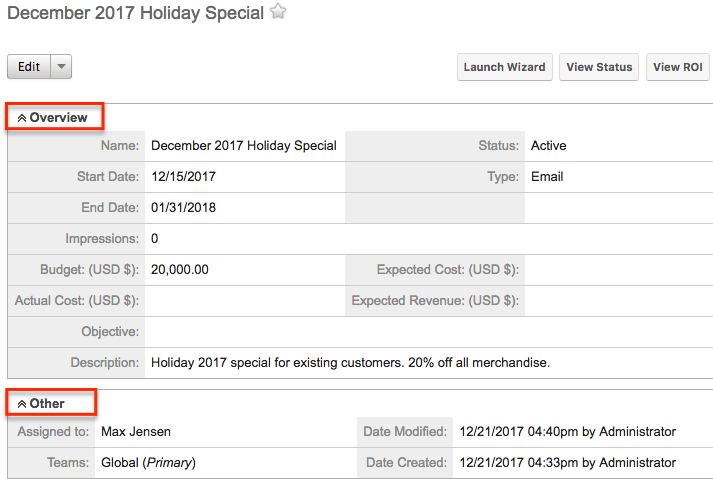The image size is (713, 479).
Task: Mark campaign as favorite with star icon
Action: (279, 13)
